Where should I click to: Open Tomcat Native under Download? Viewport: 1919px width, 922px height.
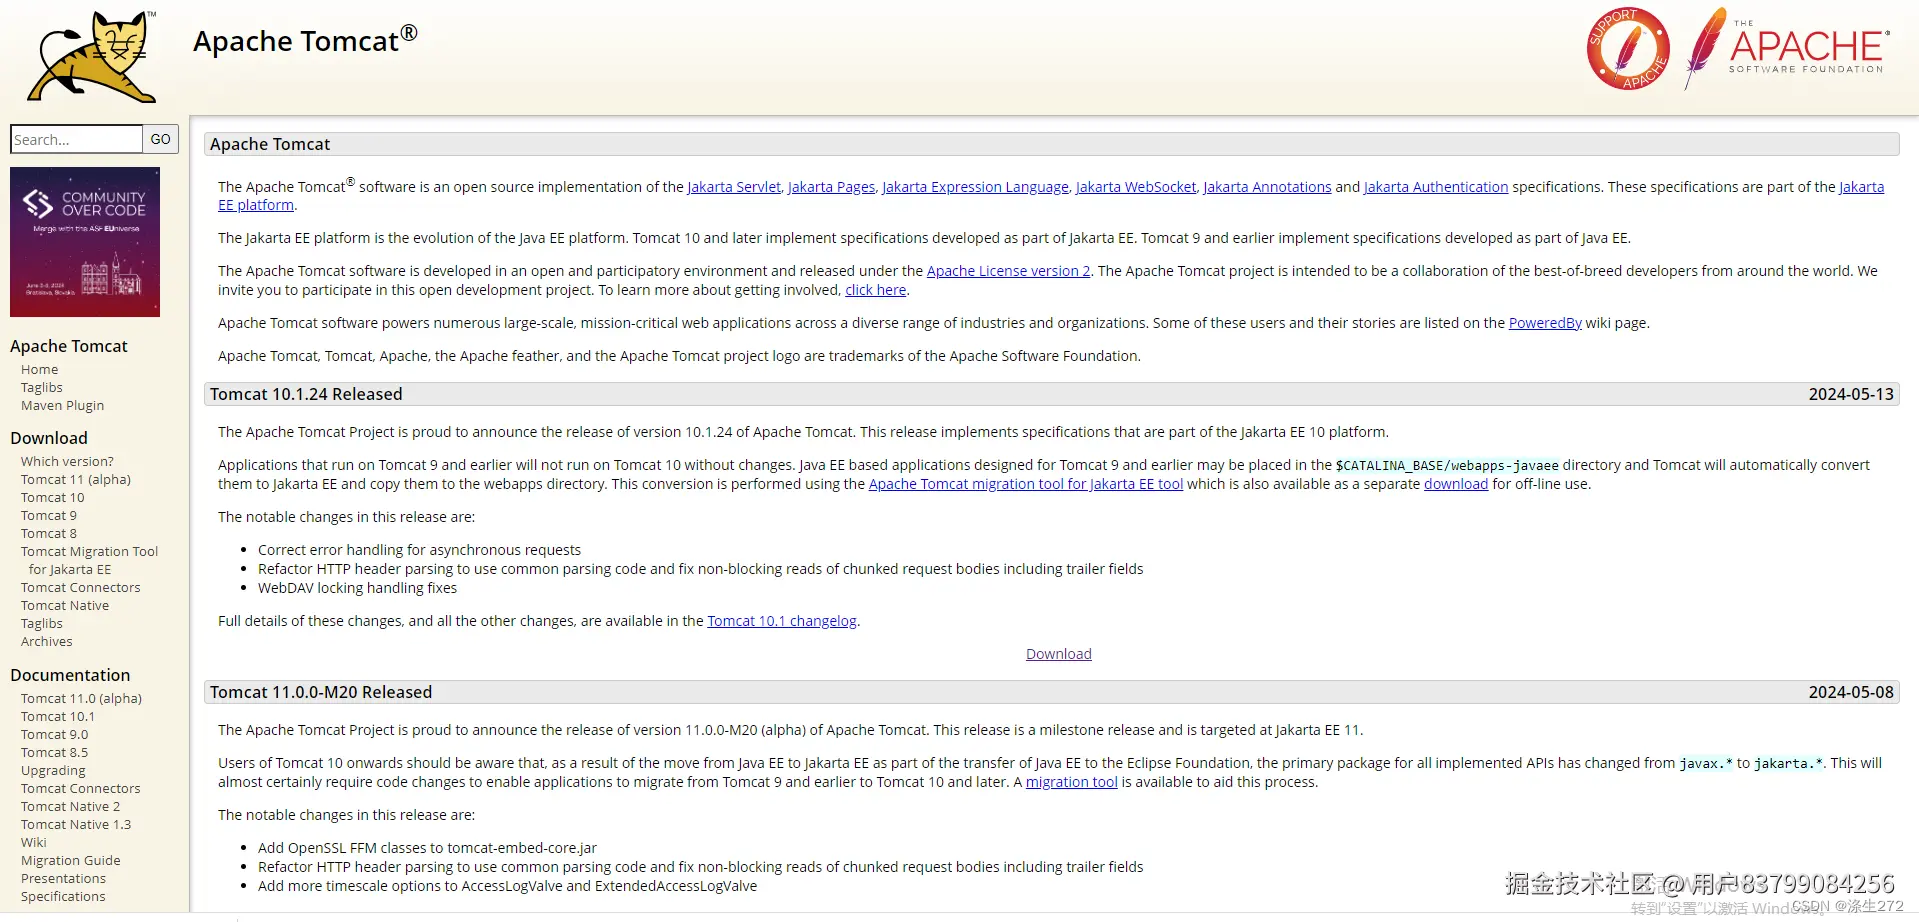65,605
